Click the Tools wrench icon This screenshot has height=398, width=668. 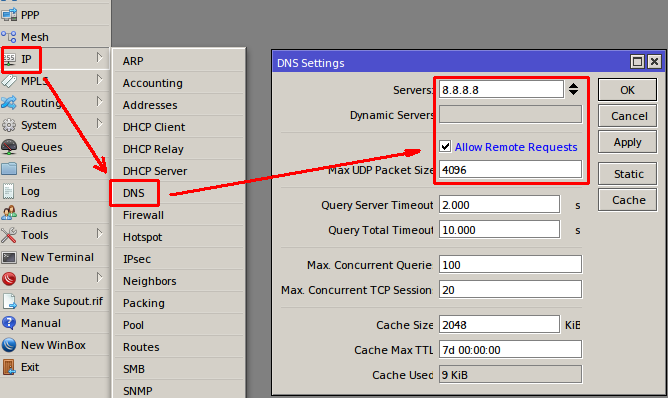[x=9, y=235]
